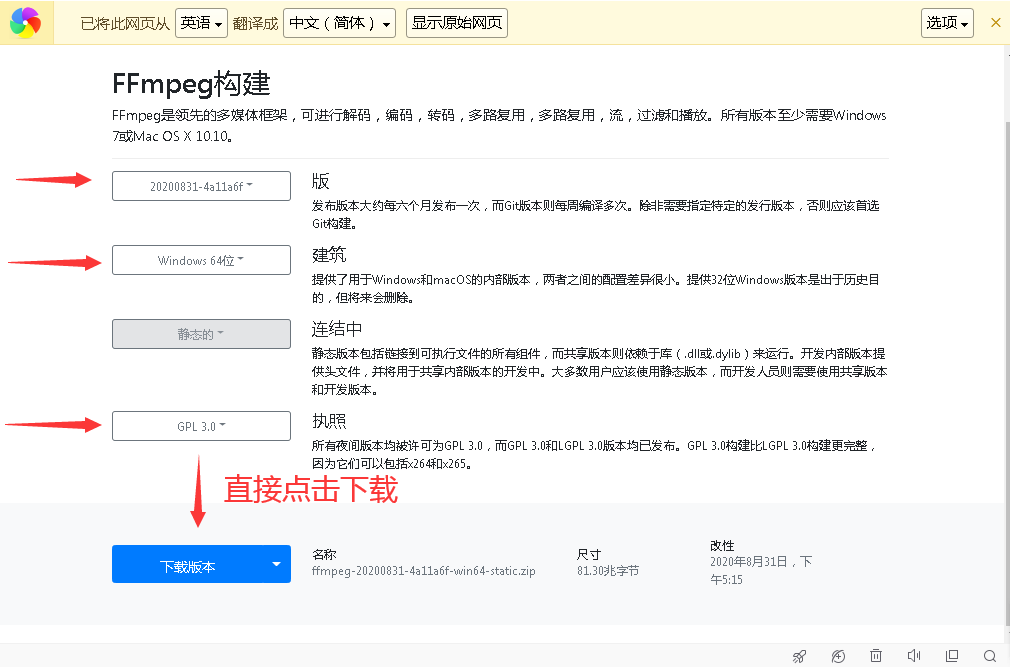The height and width of the screenshot is (667, 1010).
Task: Mute page sound via speaker icon
Action: click(x=914, y=655)
